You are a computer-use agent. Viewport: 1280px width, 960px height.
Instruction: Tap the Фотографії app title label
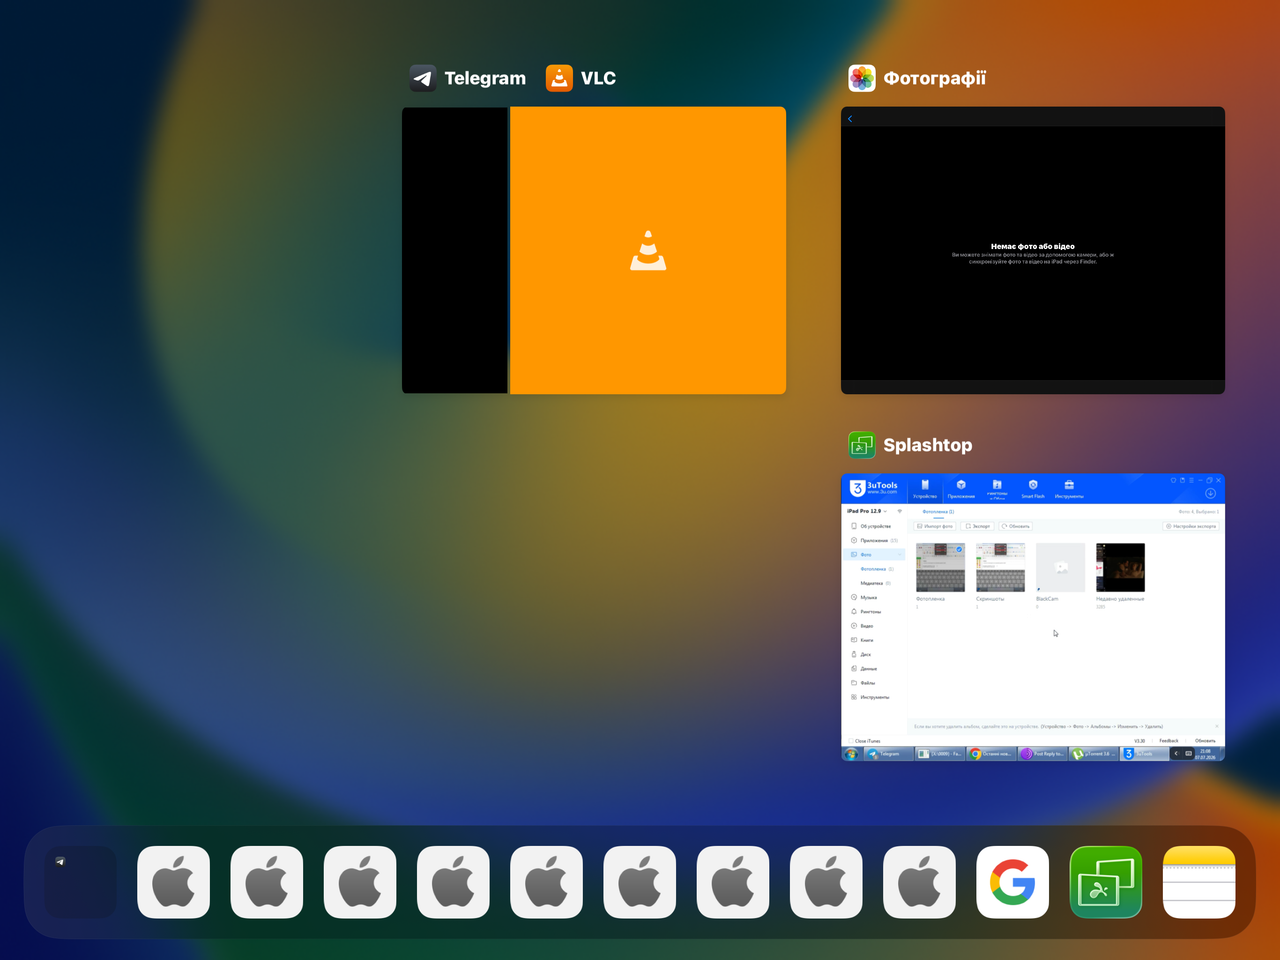pyautogui.click(x=934, y=78)
